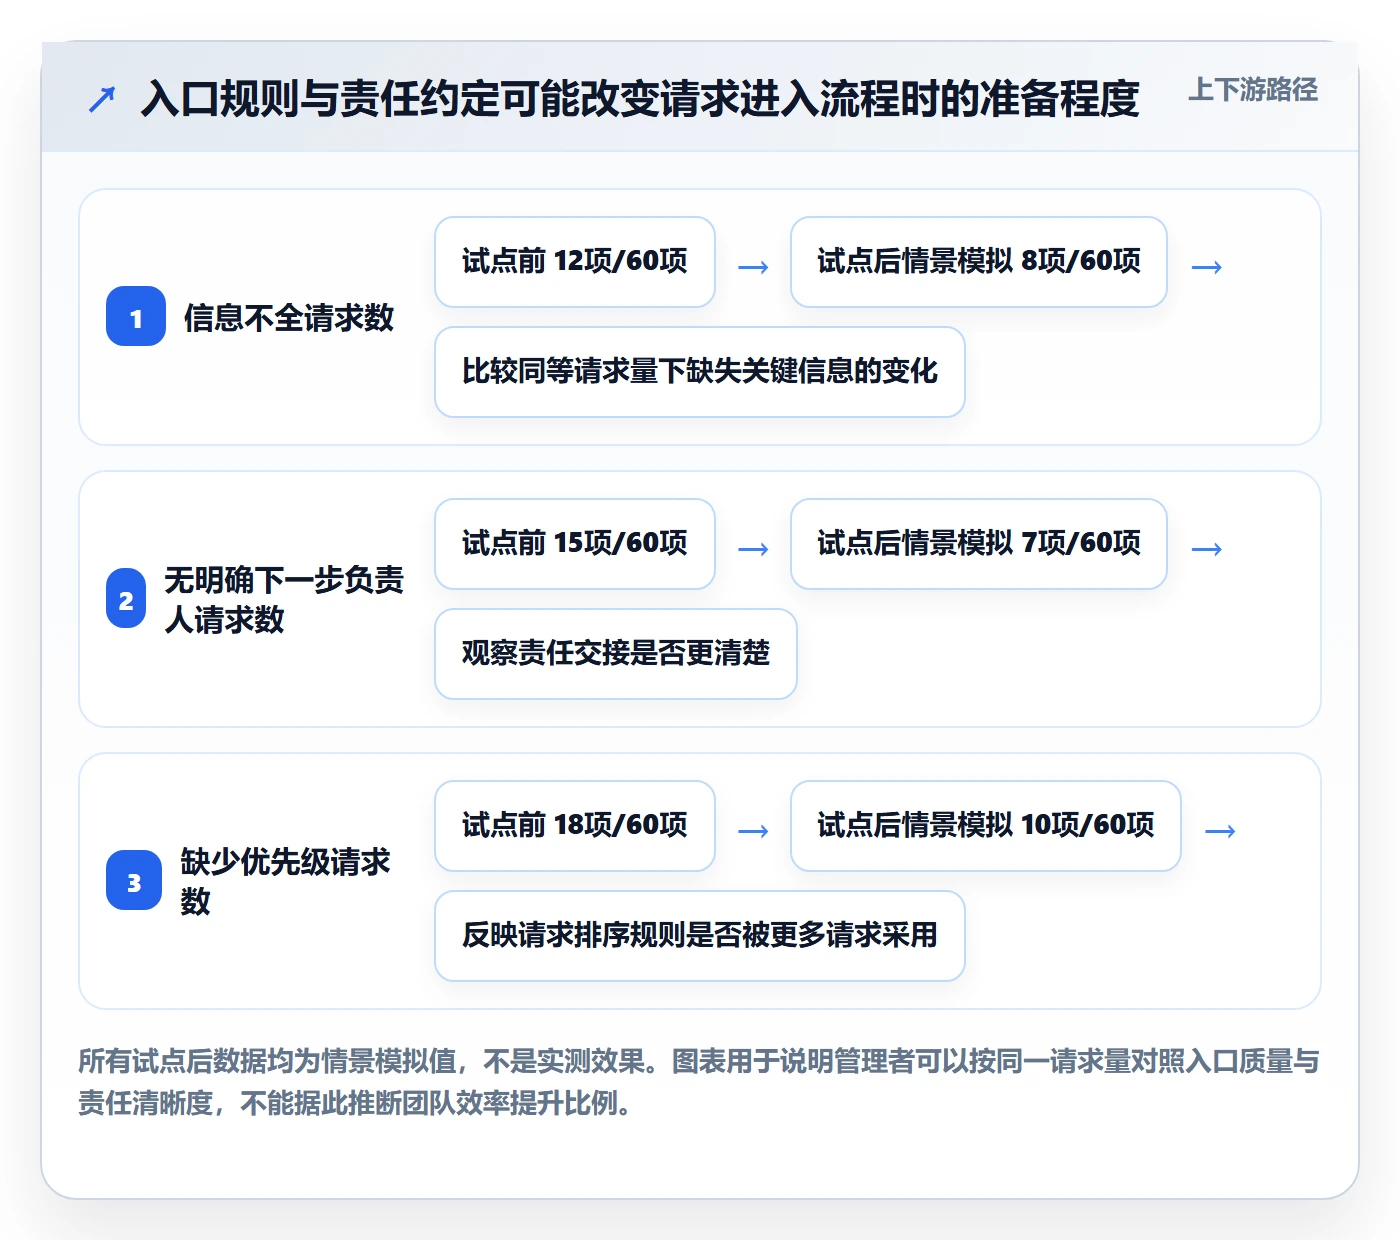The width and height of the screenshot is (1400, 1240).
Task: Click the title 入口规则与责任约定 heading
Action: pos(640,98)
